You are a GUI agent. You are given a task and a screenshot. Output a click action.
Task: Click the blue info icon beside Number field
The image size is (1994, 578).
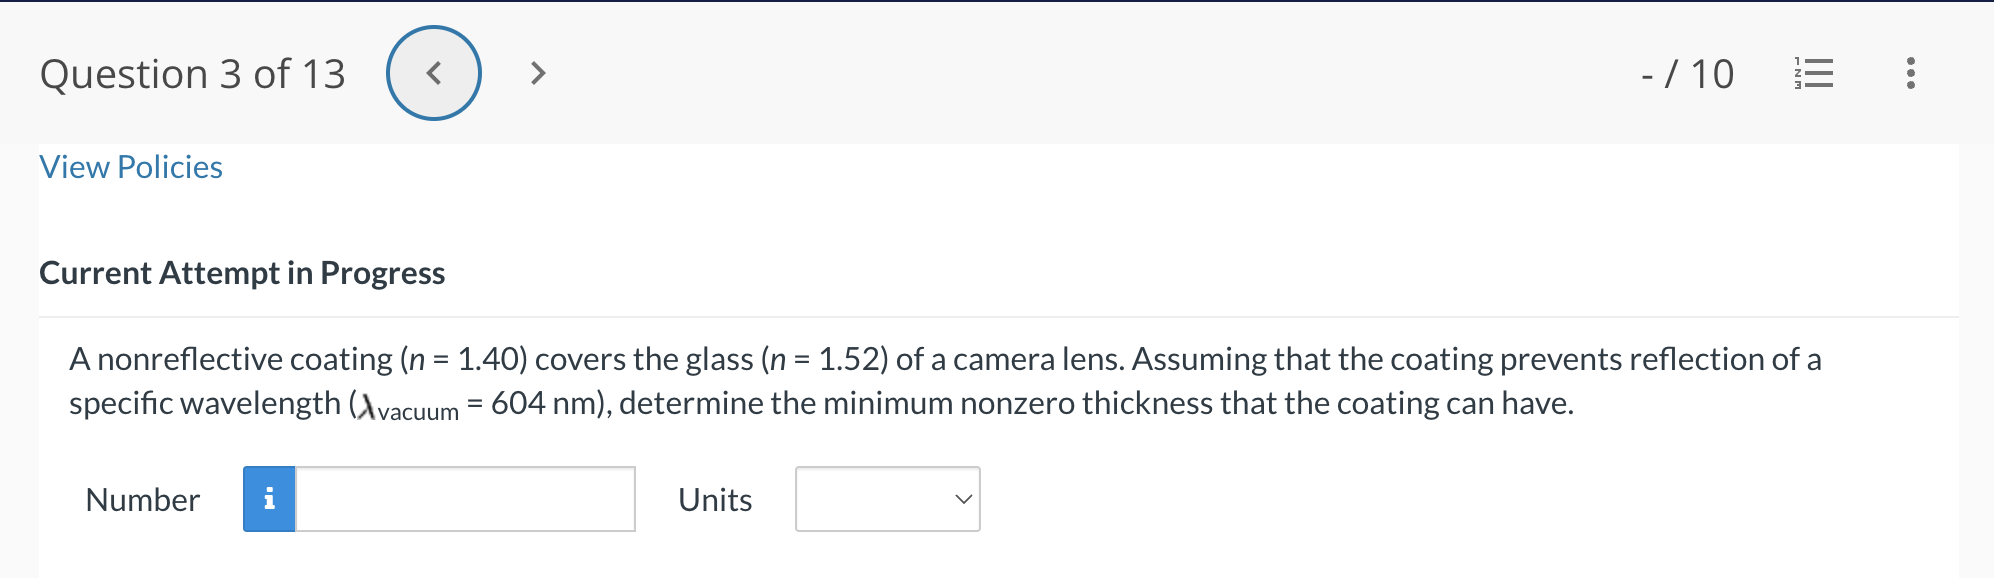[268, 499]
